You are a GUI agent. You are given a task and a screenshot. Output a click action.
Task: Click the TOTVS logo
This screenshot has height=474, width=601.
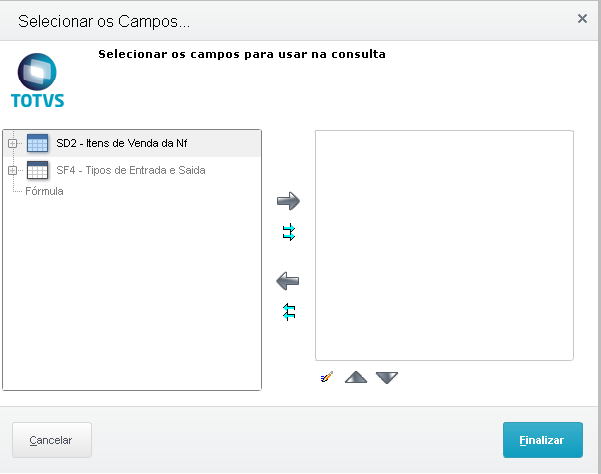[x=37, y=81]
